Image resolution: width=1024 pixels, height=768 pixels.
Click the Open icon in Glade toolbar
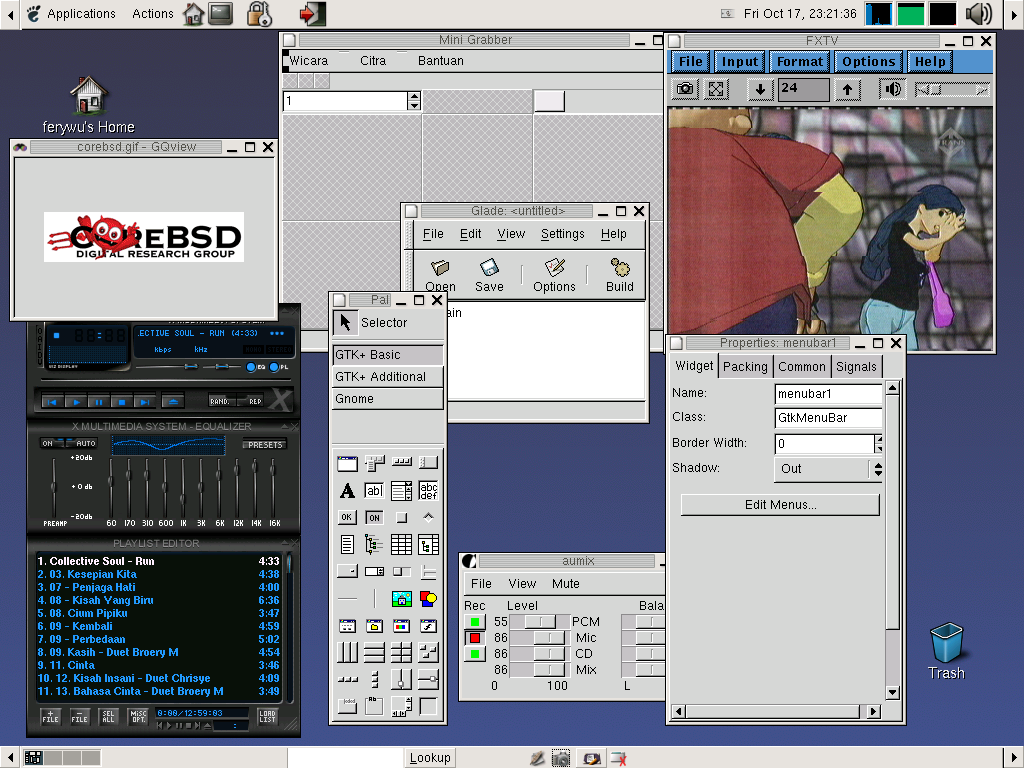[x=440, y=275]
